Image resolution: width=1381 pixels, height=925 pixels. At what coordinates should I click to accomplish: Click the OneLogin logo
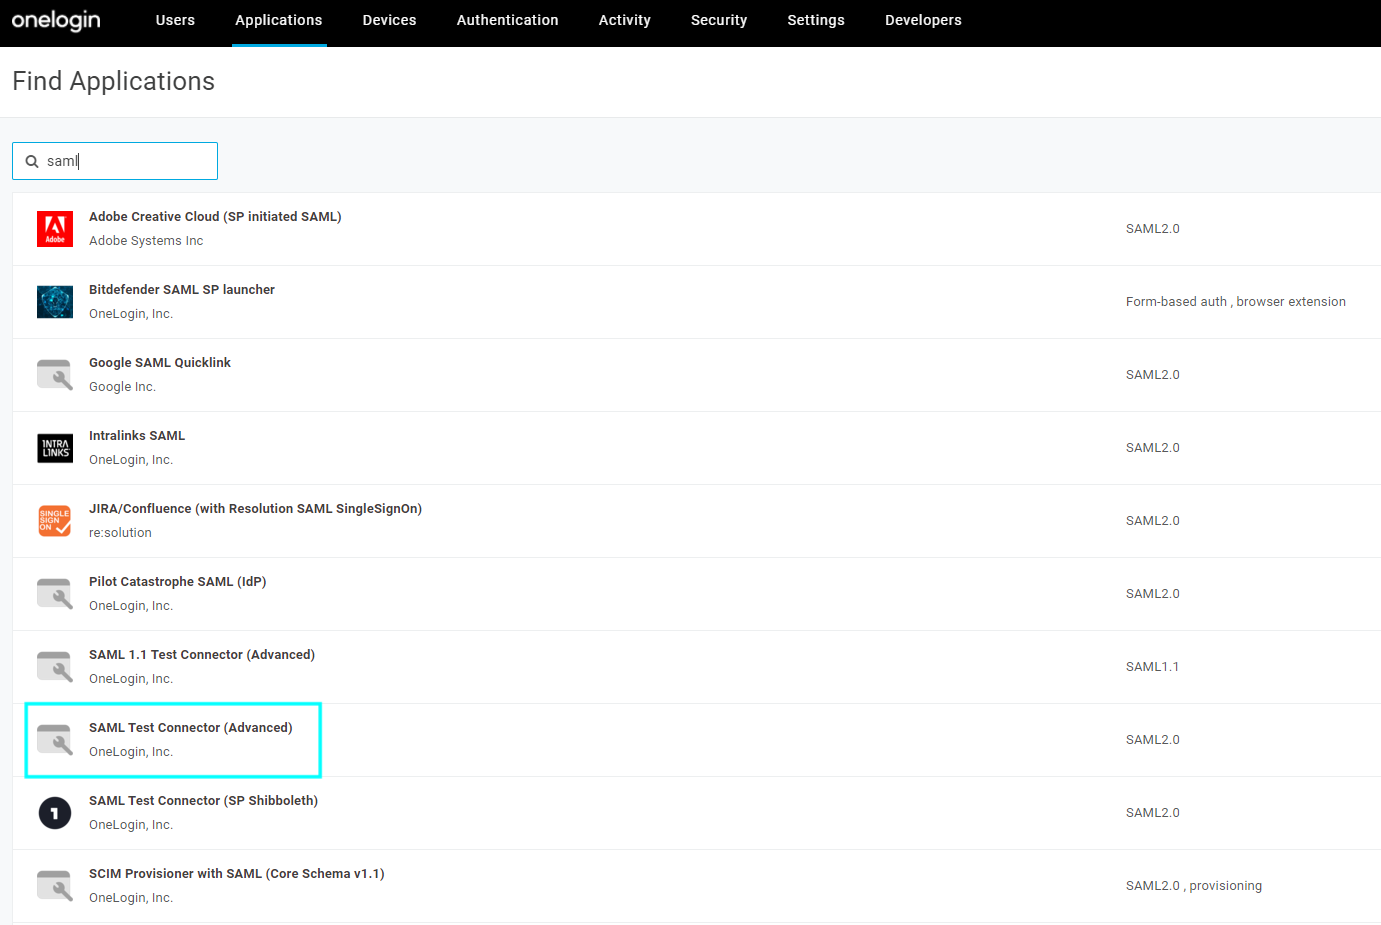point(56,20)
